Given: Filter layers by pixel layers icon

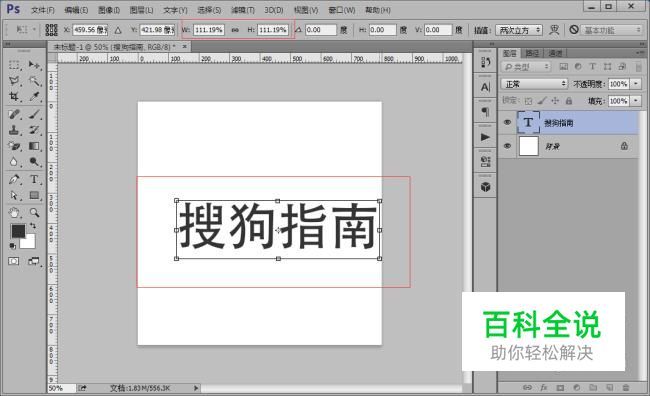Looking at the screenshot, I should (x=563, y=66).
